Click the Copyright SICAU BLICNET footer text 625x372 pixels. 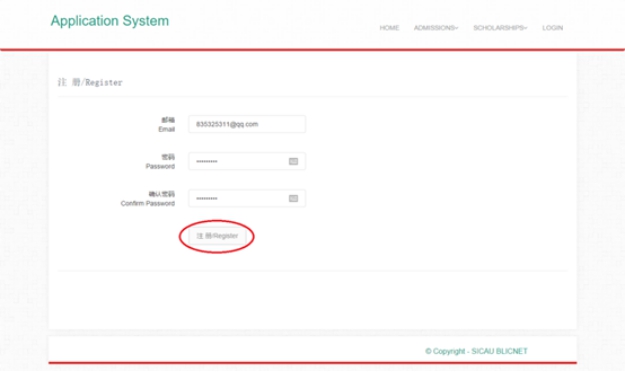476,351
